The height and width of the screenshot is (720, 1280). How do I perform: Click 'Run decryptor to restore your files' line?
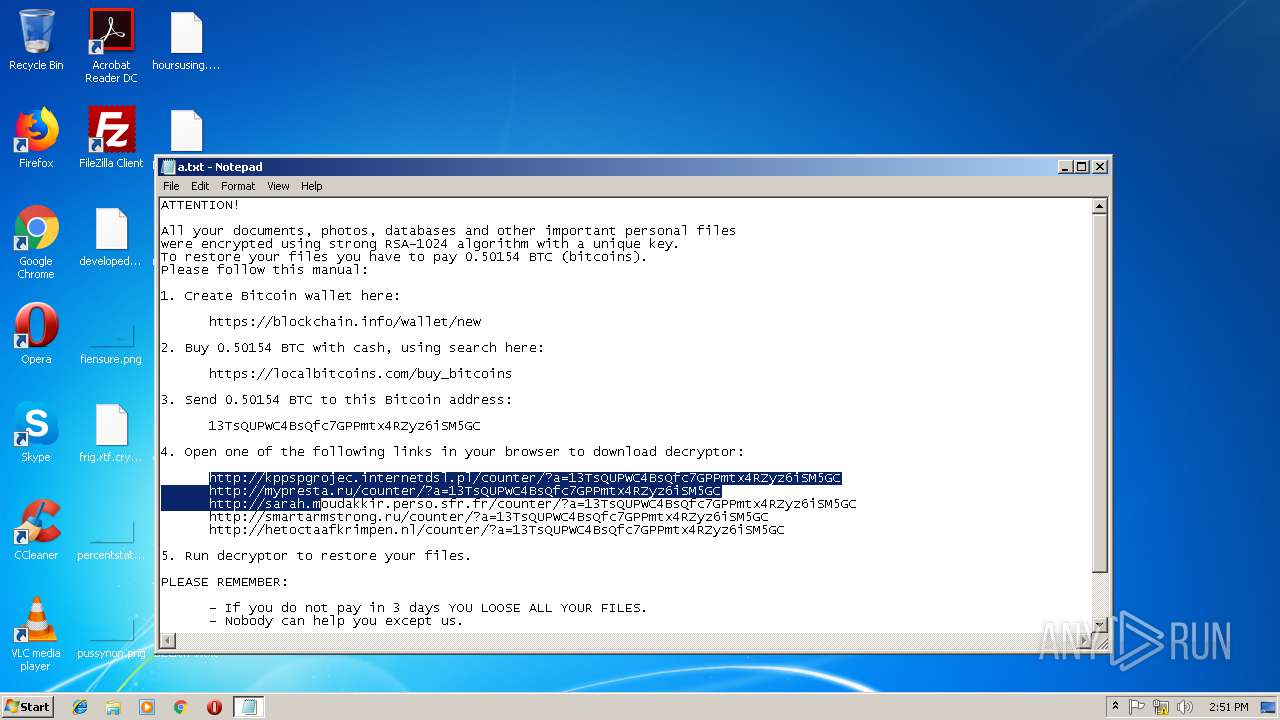tap(316, 556)
